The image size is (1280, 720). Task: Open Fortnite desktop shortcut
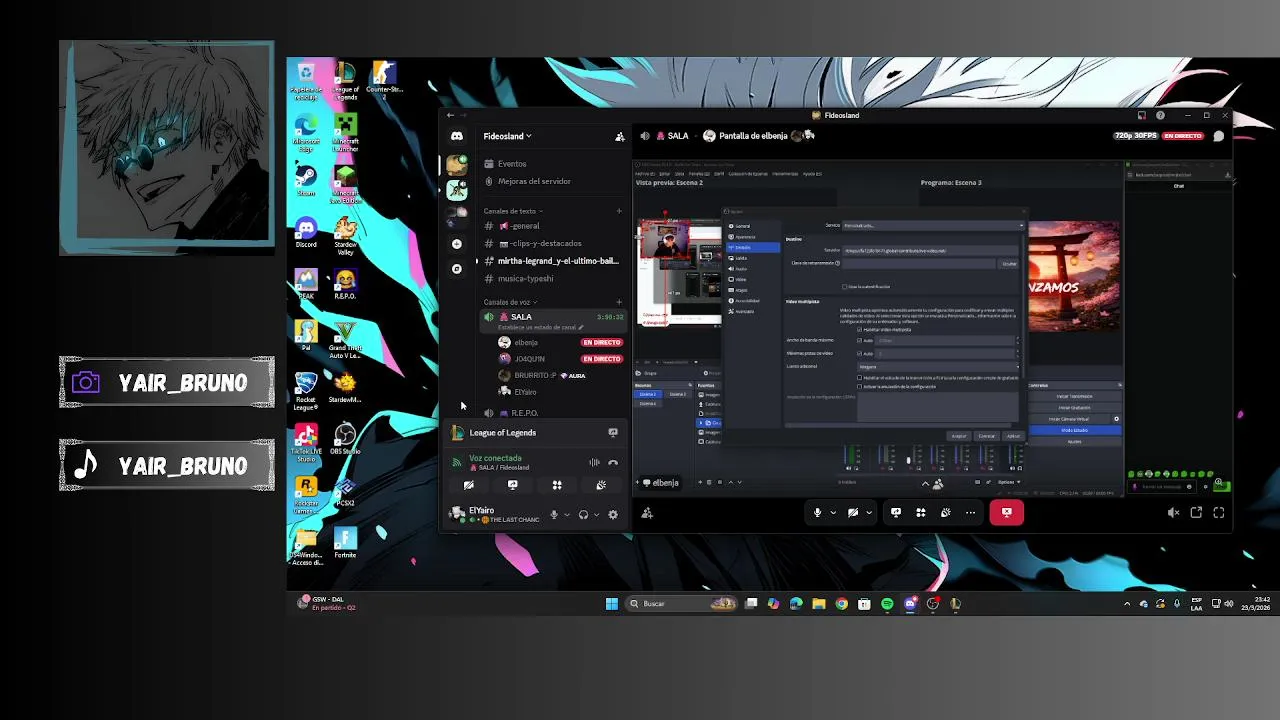(x=345, y=542)
